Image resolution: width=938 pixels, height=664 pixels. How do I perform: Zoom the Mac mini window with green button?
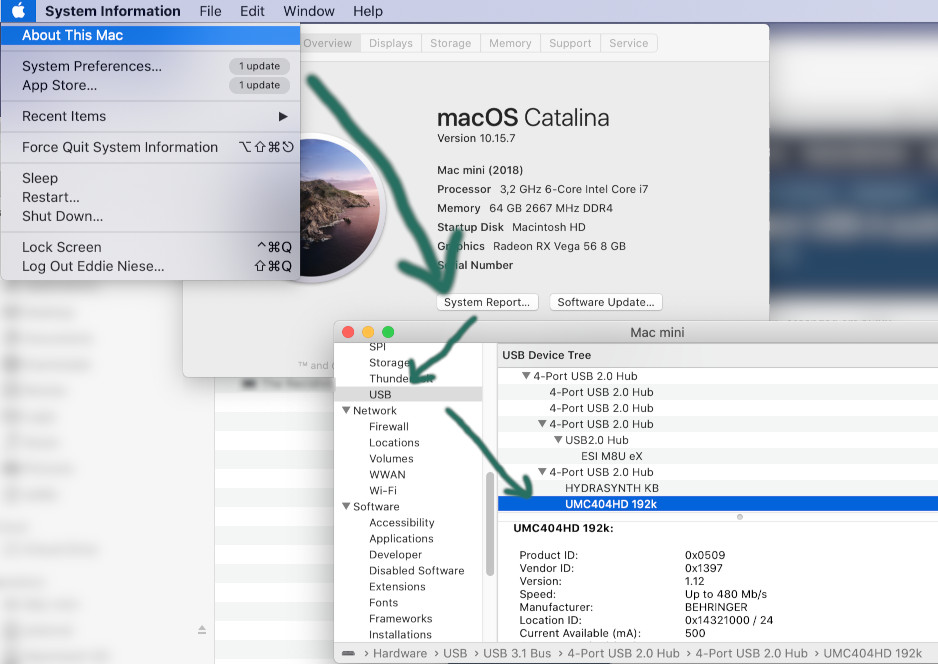pyautogui.click(x=388, y=332)
